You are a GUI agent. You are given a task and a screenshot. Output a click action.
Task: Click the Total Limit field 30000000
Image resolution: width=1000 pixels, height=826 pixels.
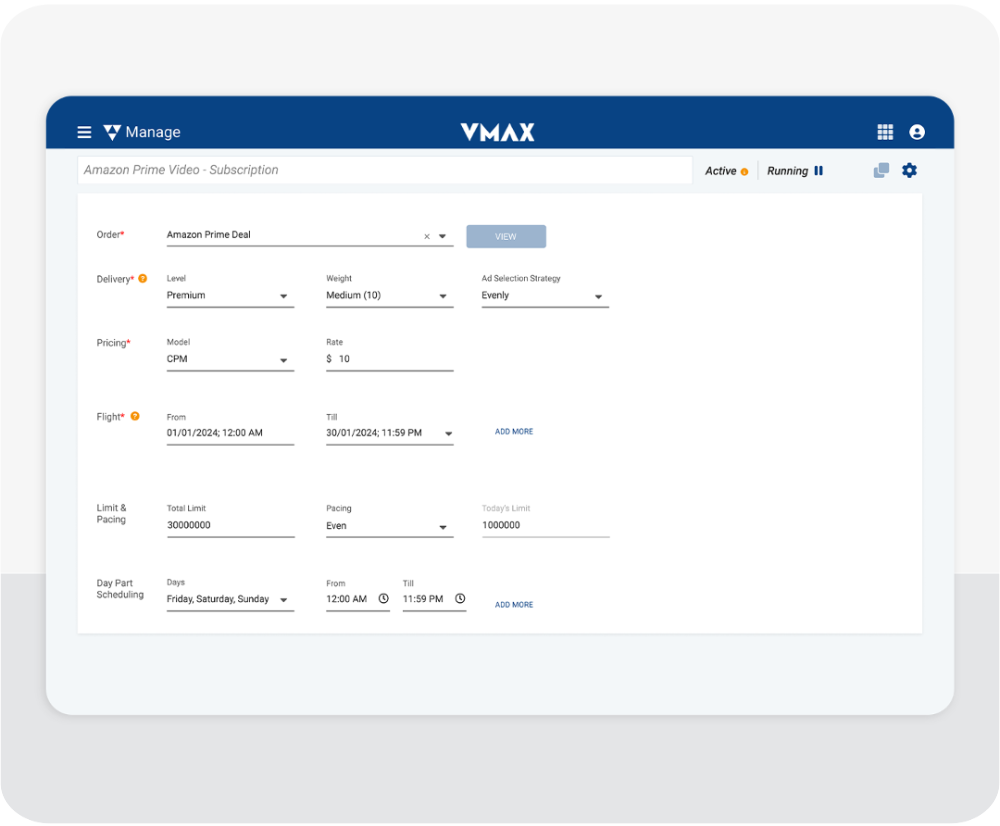[x=230, y=526]
